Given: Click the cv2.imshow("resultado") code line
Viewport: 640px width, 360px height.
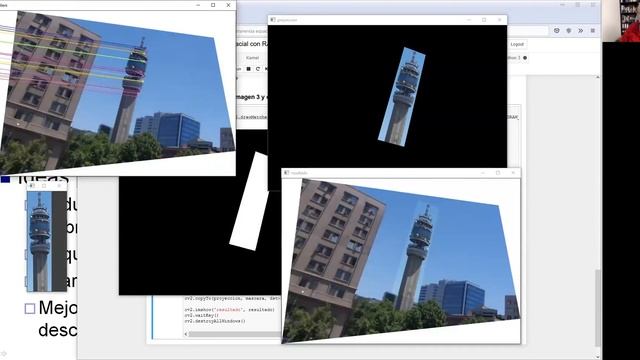Looking at the screenshot, I should coord(229,310).
